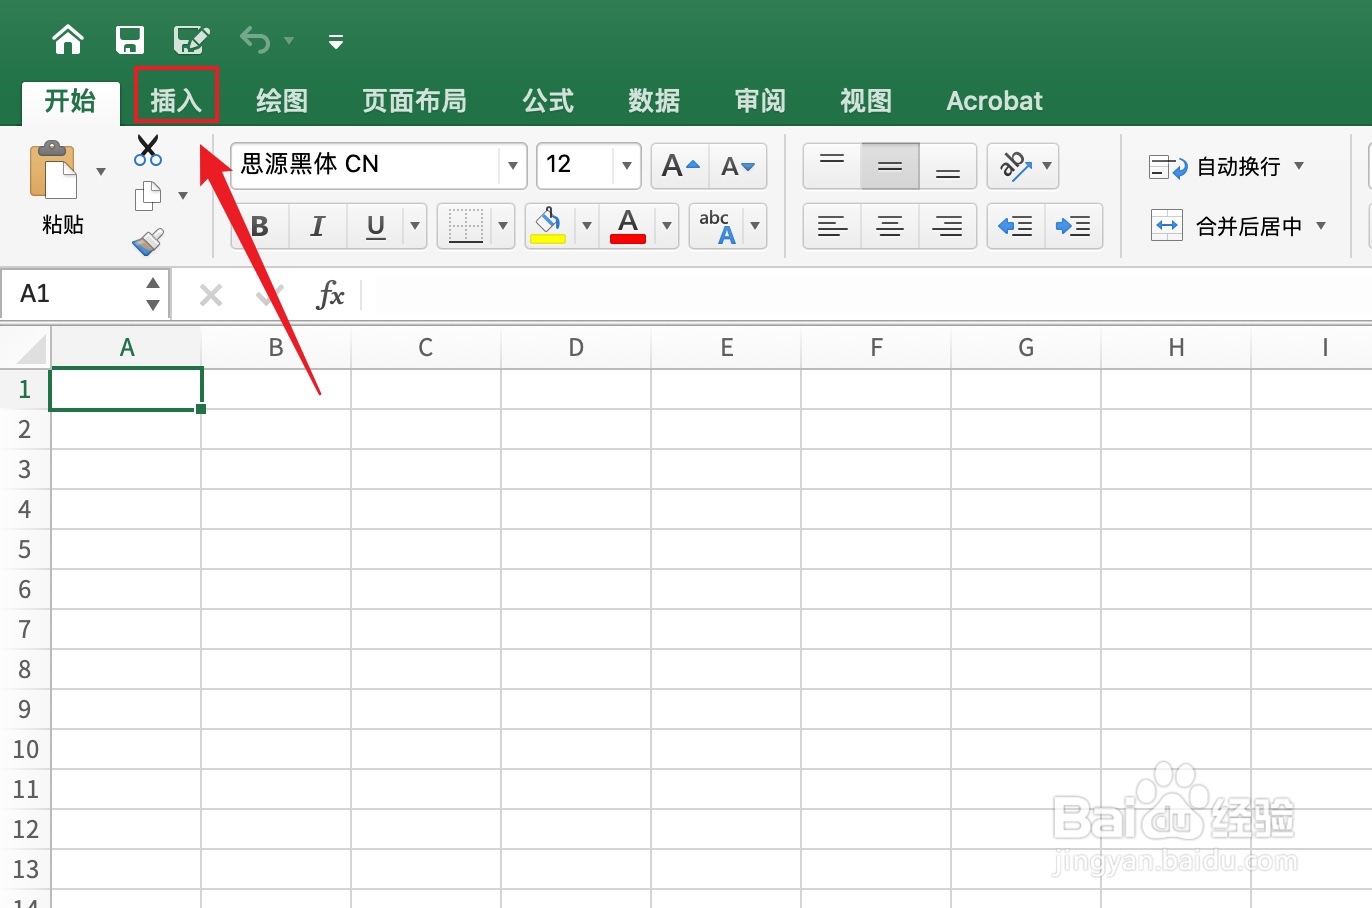Click the Name Box stepper arrows

[153, 294]
